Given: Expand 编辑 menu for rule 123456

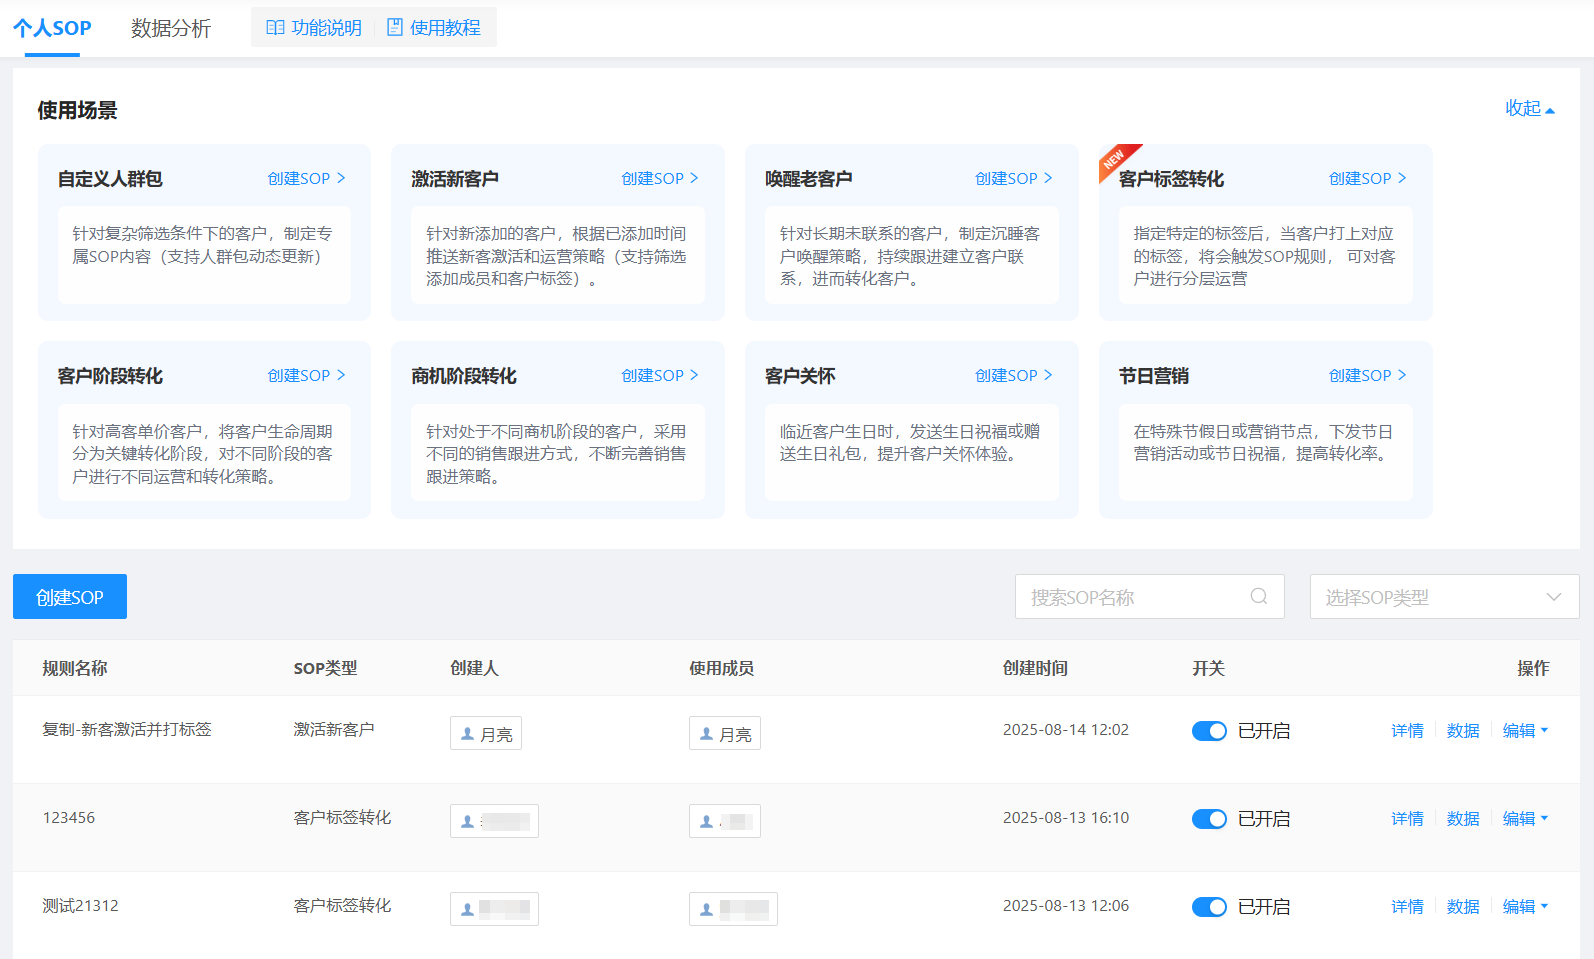Looking at the screenshot, I should point(1525,819).
